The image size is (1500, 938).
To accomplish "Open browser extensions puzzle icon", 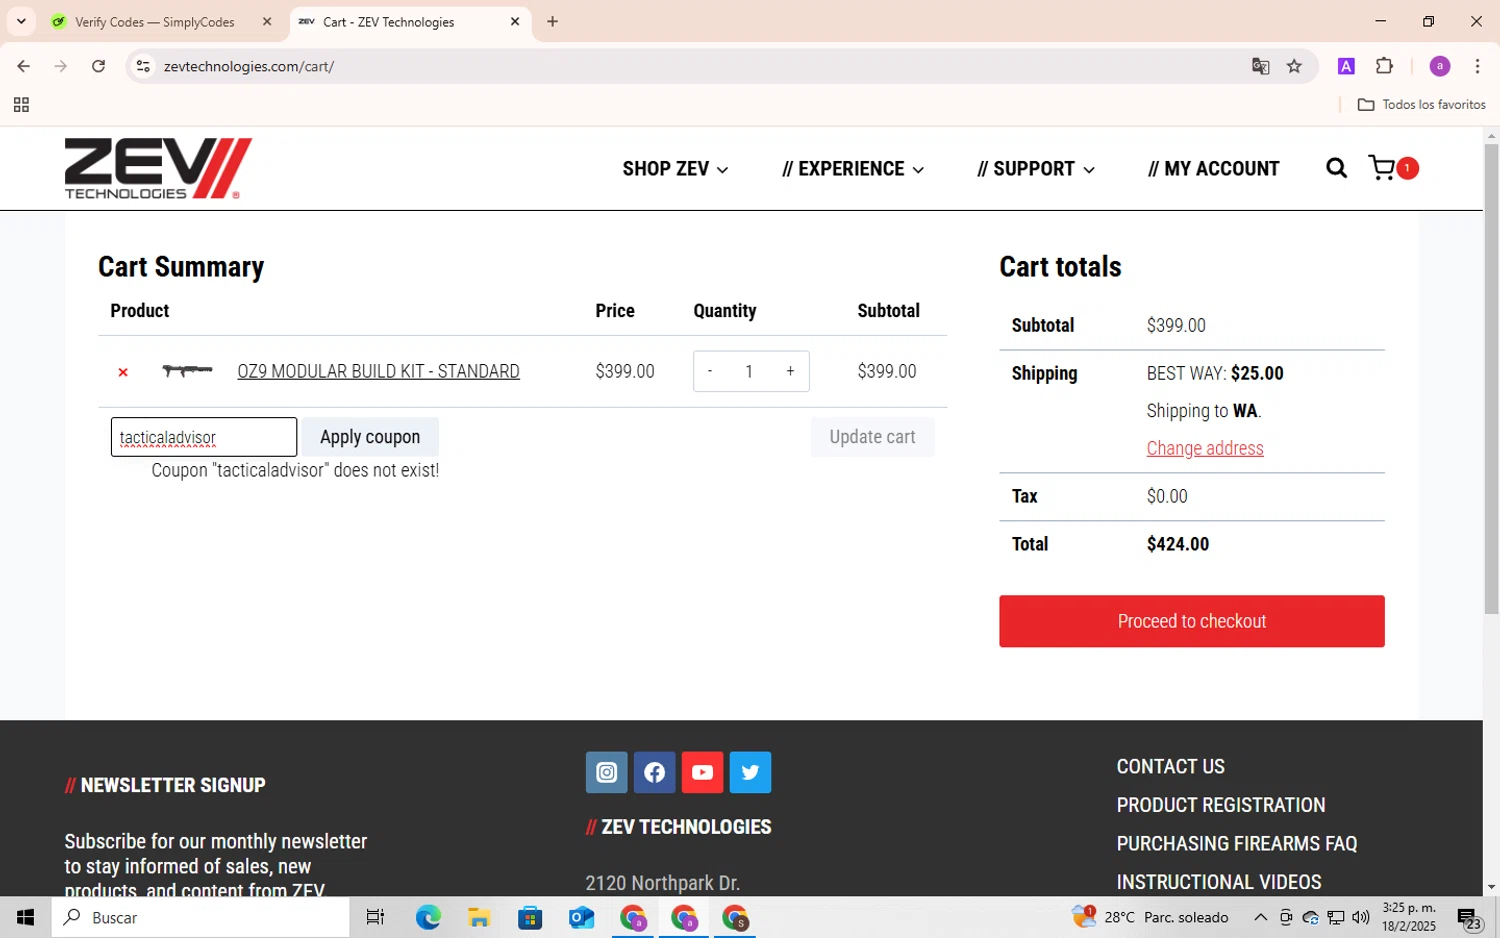I will pyautogui.click(x=1384, y=66).
